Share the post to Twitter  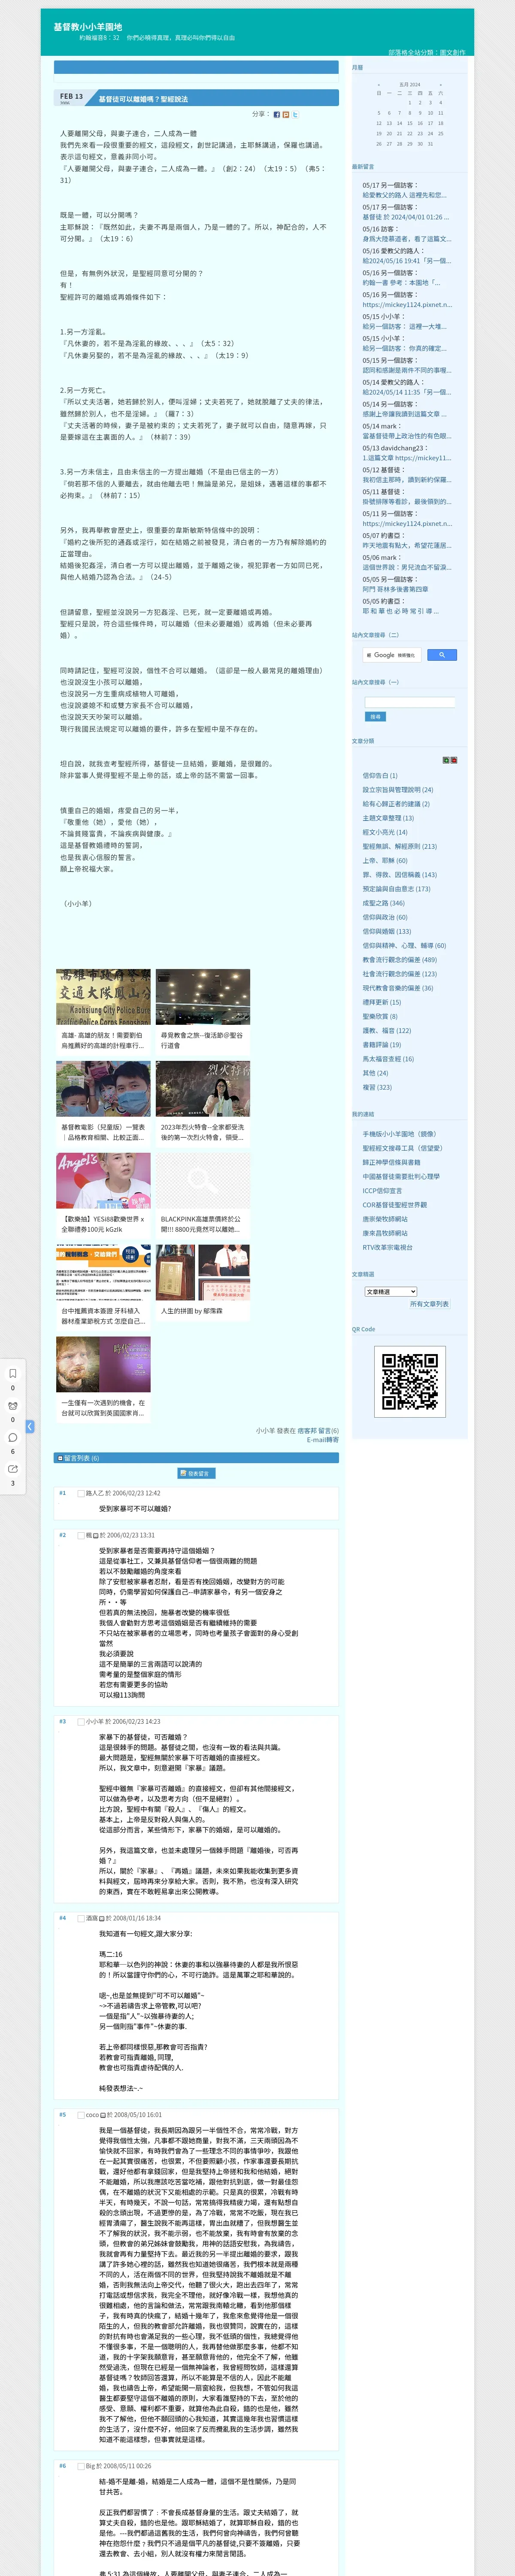click(x=295, y=114)
